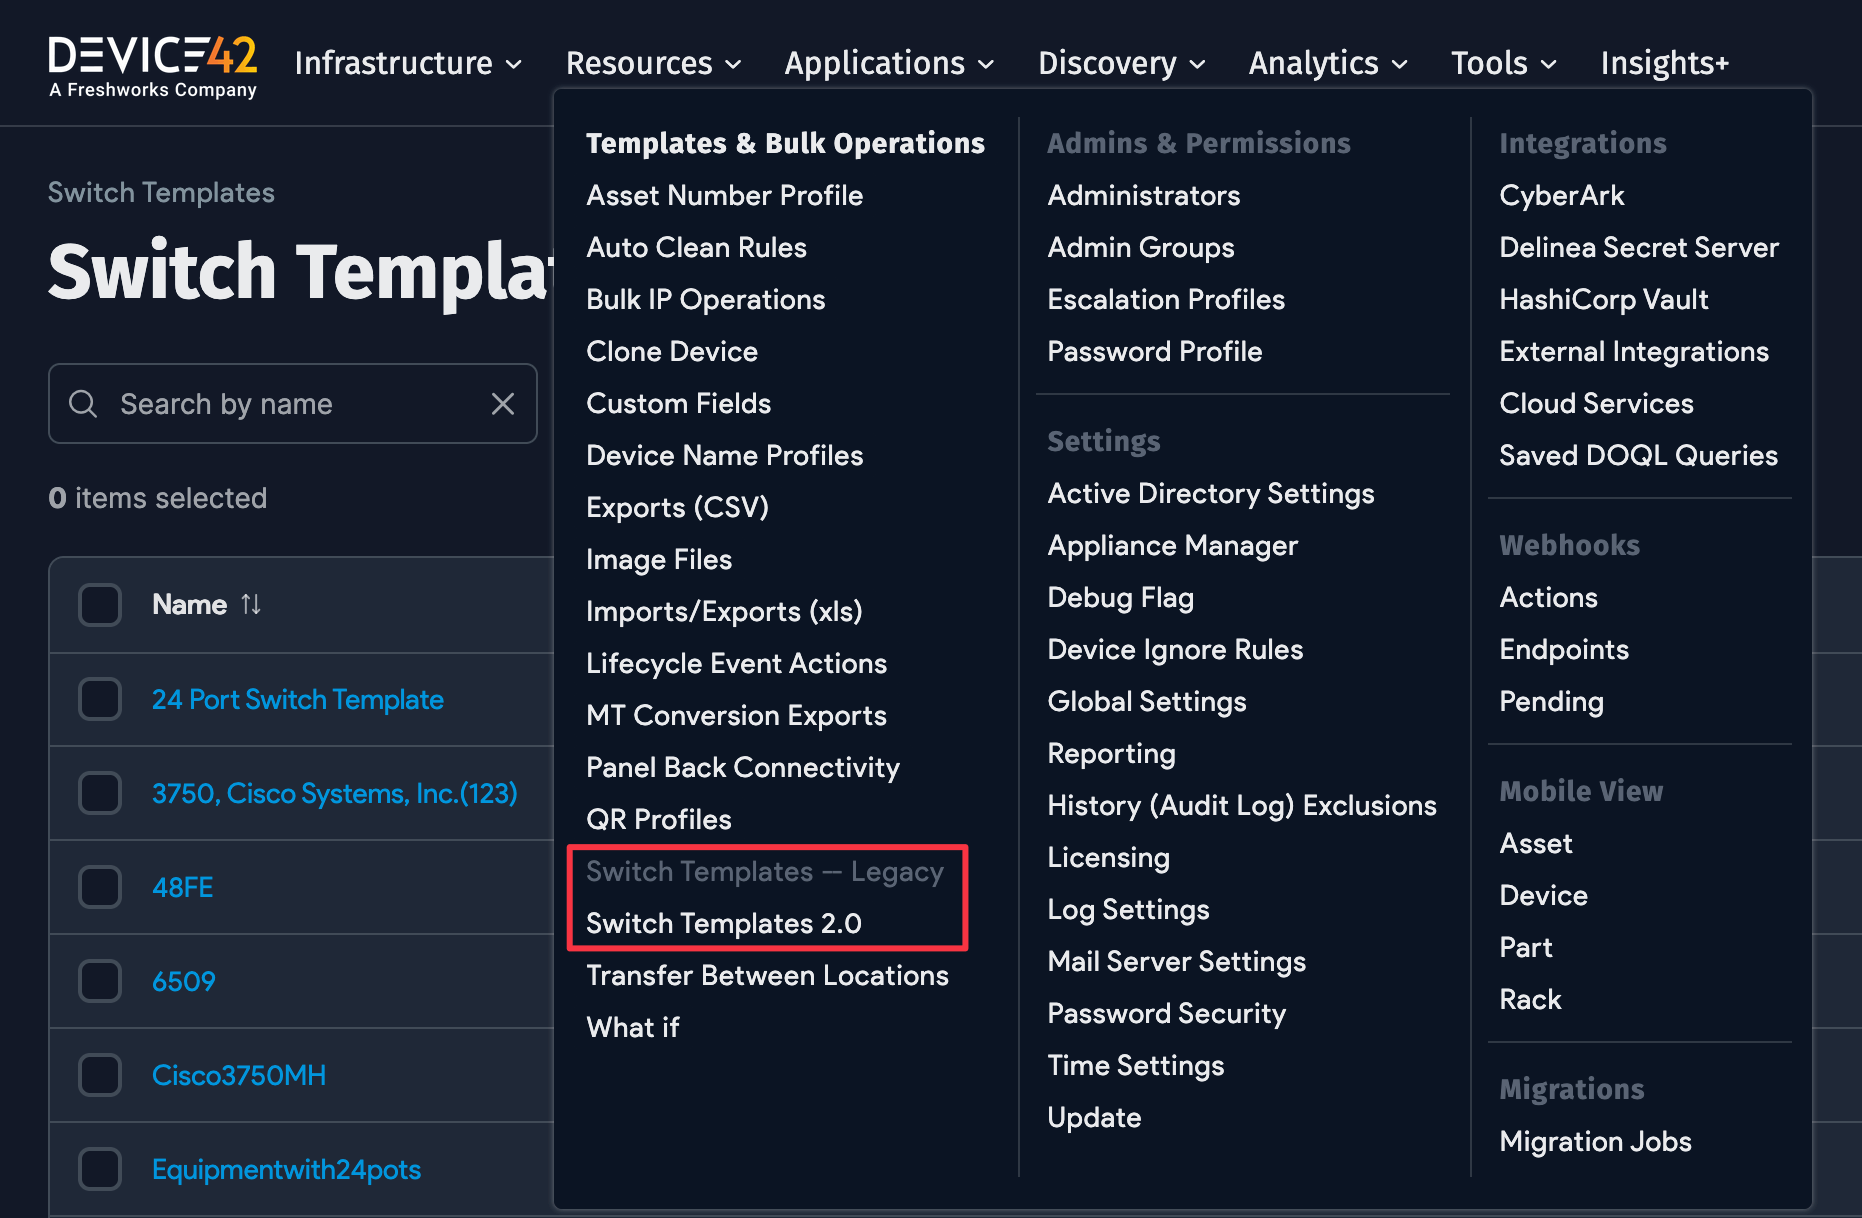Clear the search field with X icon
Screen dimensions: 1862x1218
(503, 404)
